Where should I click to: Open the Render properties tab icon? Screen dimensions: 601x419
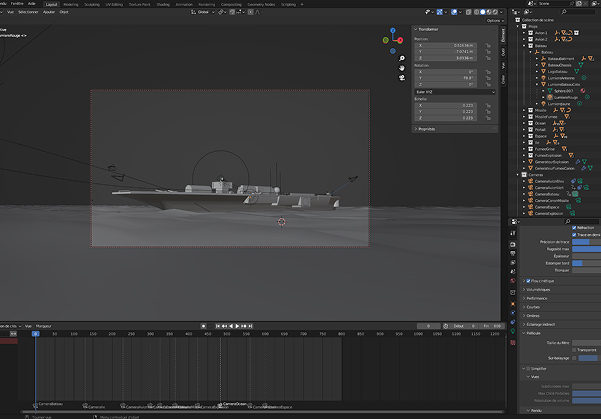pos(513,244)
